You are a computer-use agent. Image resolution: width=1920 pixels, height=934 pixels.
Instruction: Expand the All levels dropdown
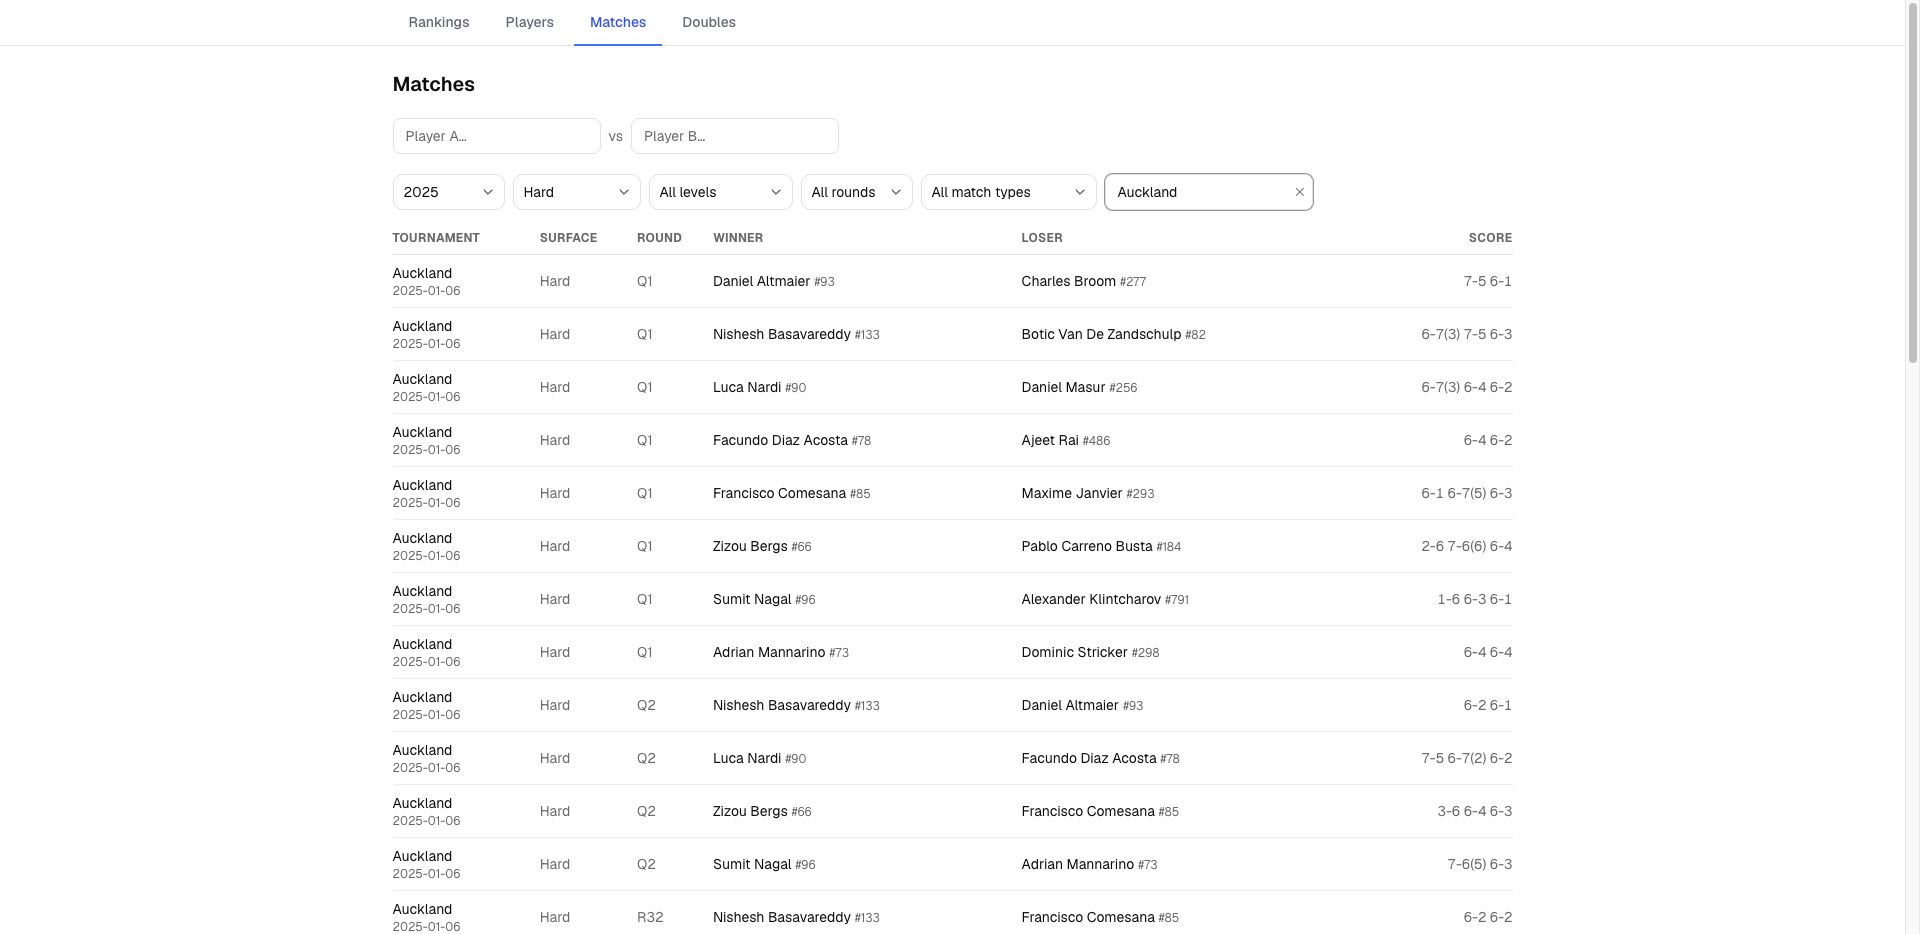pos(720,192)
